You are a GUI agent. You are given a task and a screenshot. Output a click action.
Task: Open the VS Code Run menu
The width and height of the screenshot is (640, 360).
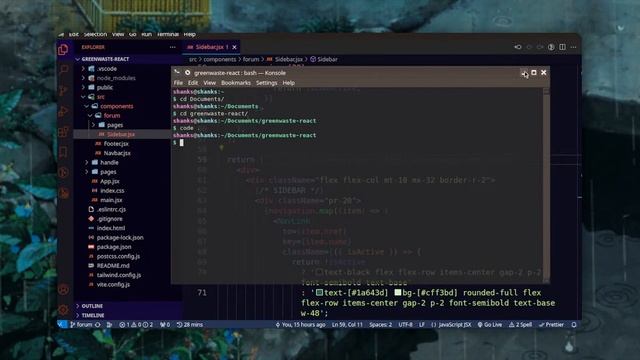click(147, 34)
